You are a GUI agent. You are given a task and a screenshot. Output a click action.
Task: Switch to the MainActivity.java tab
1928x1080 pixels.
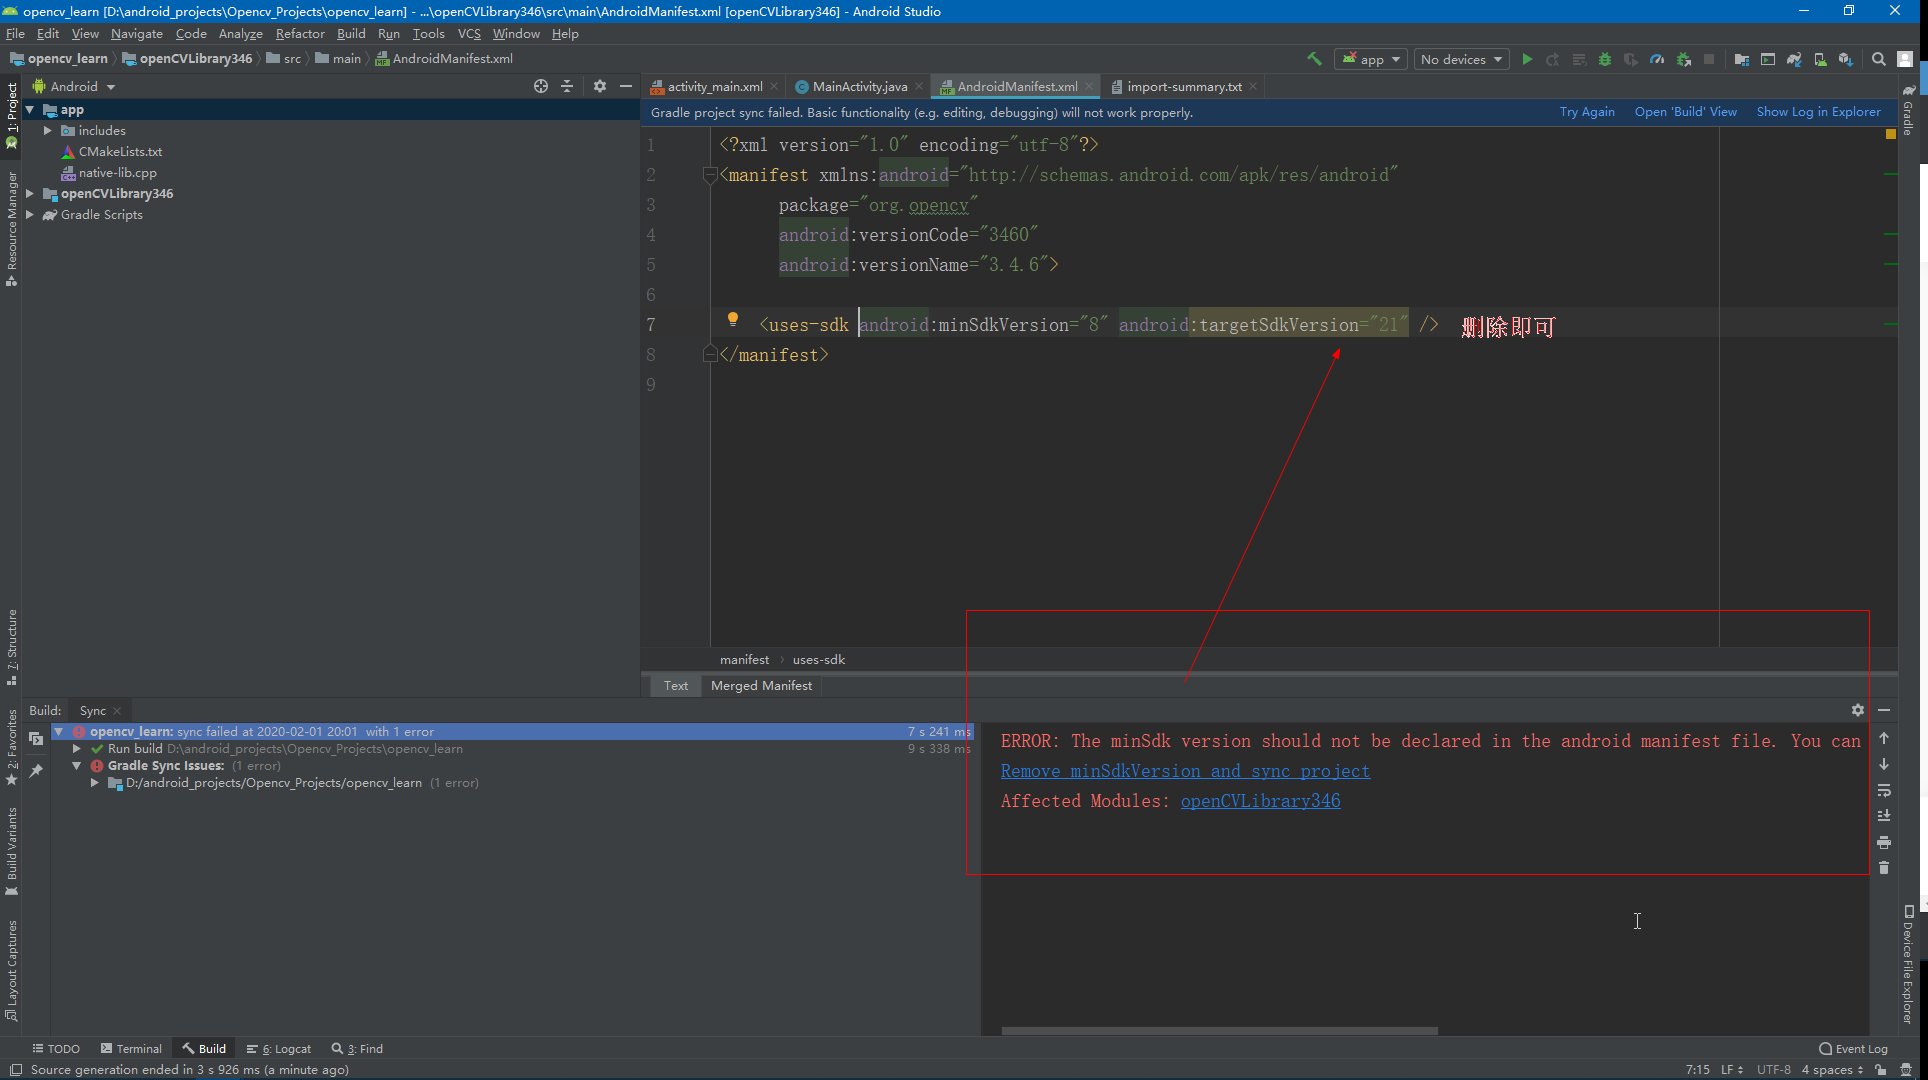pos(858,86)
